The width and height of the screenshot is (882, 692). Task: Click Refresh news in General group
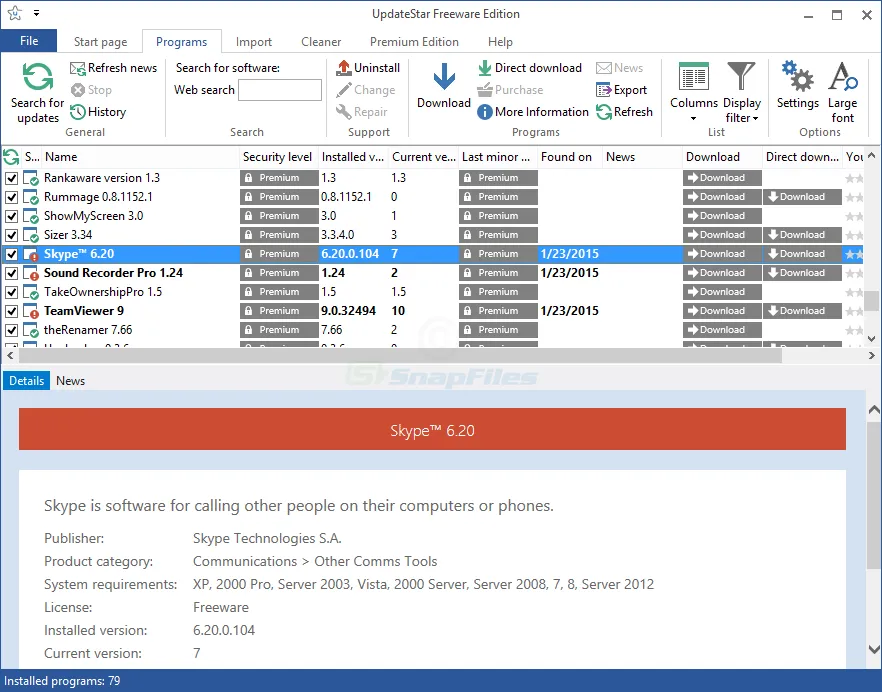click(114, 68)
